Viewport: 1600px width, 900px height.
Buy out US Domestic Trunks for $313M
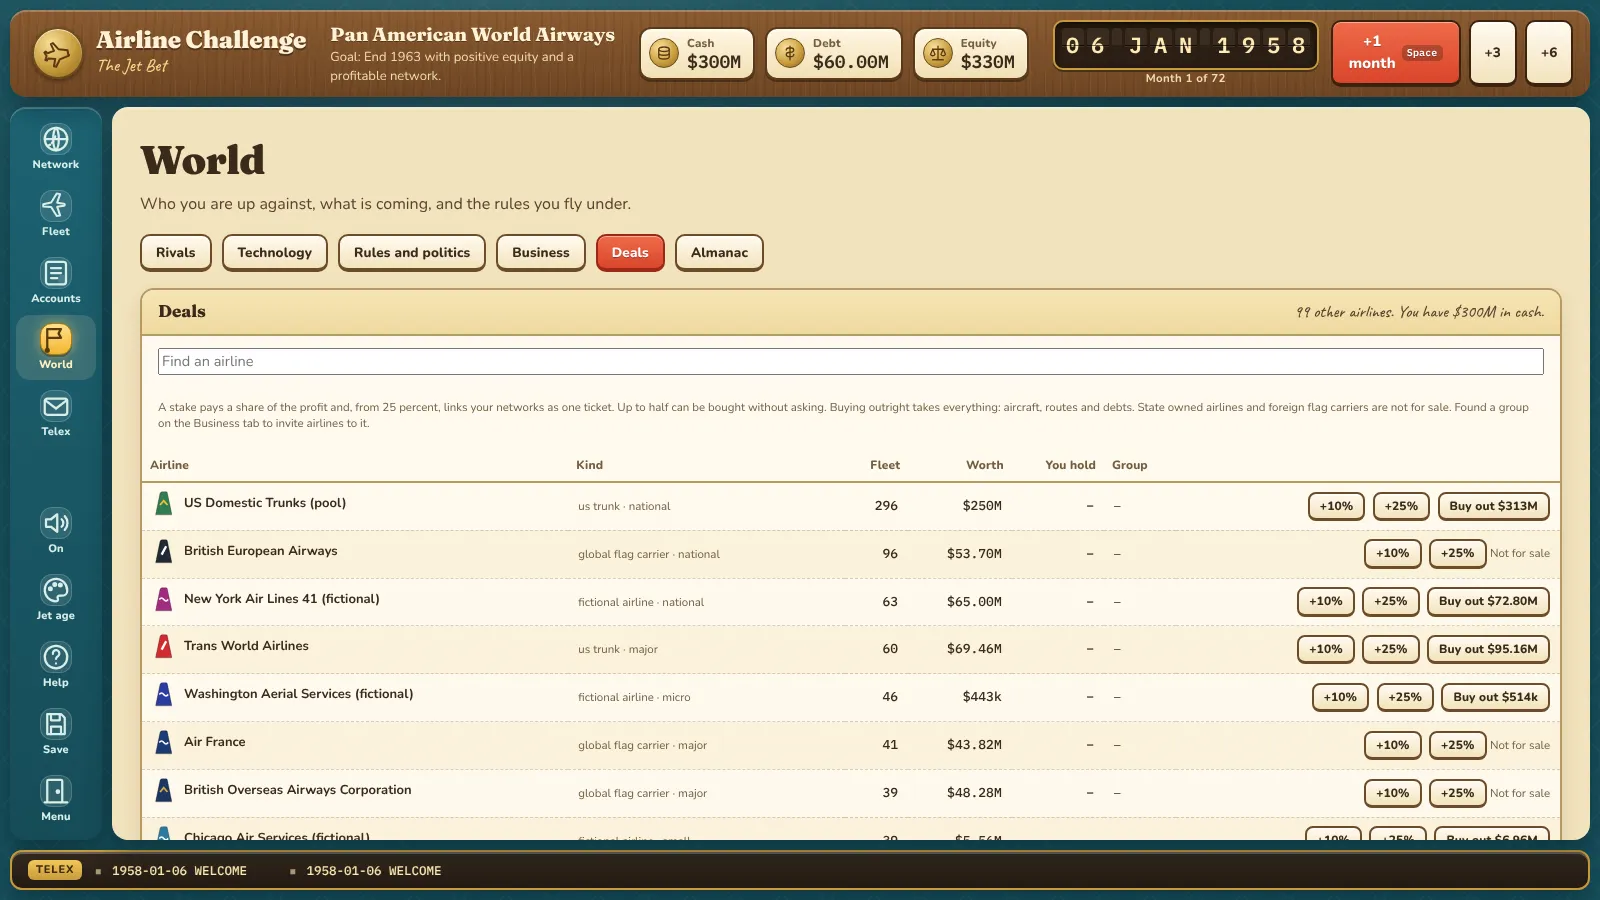(1494, 506)
